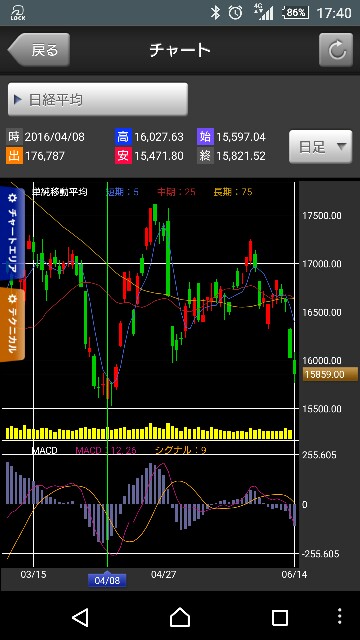Tap the alarm clock status icon
Image resolution: width=360 pixels, height=640 pixels.
click(x=236, y=13)
